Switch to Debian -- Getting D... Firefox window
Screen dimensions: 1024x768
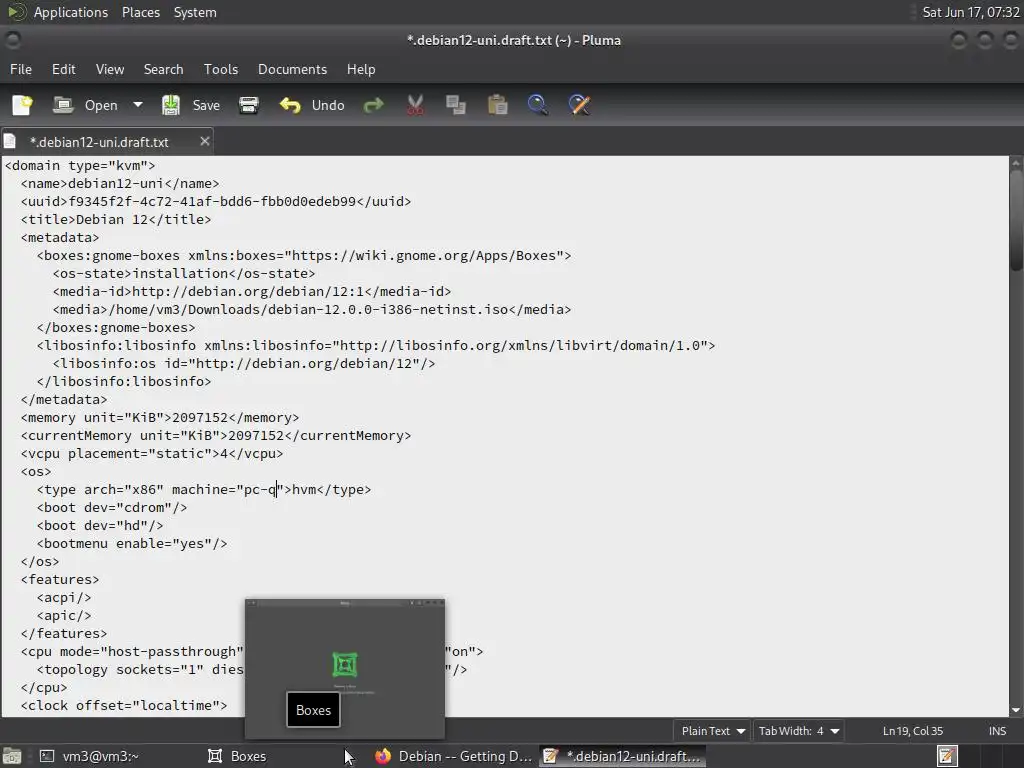click(x=453, y=756)
